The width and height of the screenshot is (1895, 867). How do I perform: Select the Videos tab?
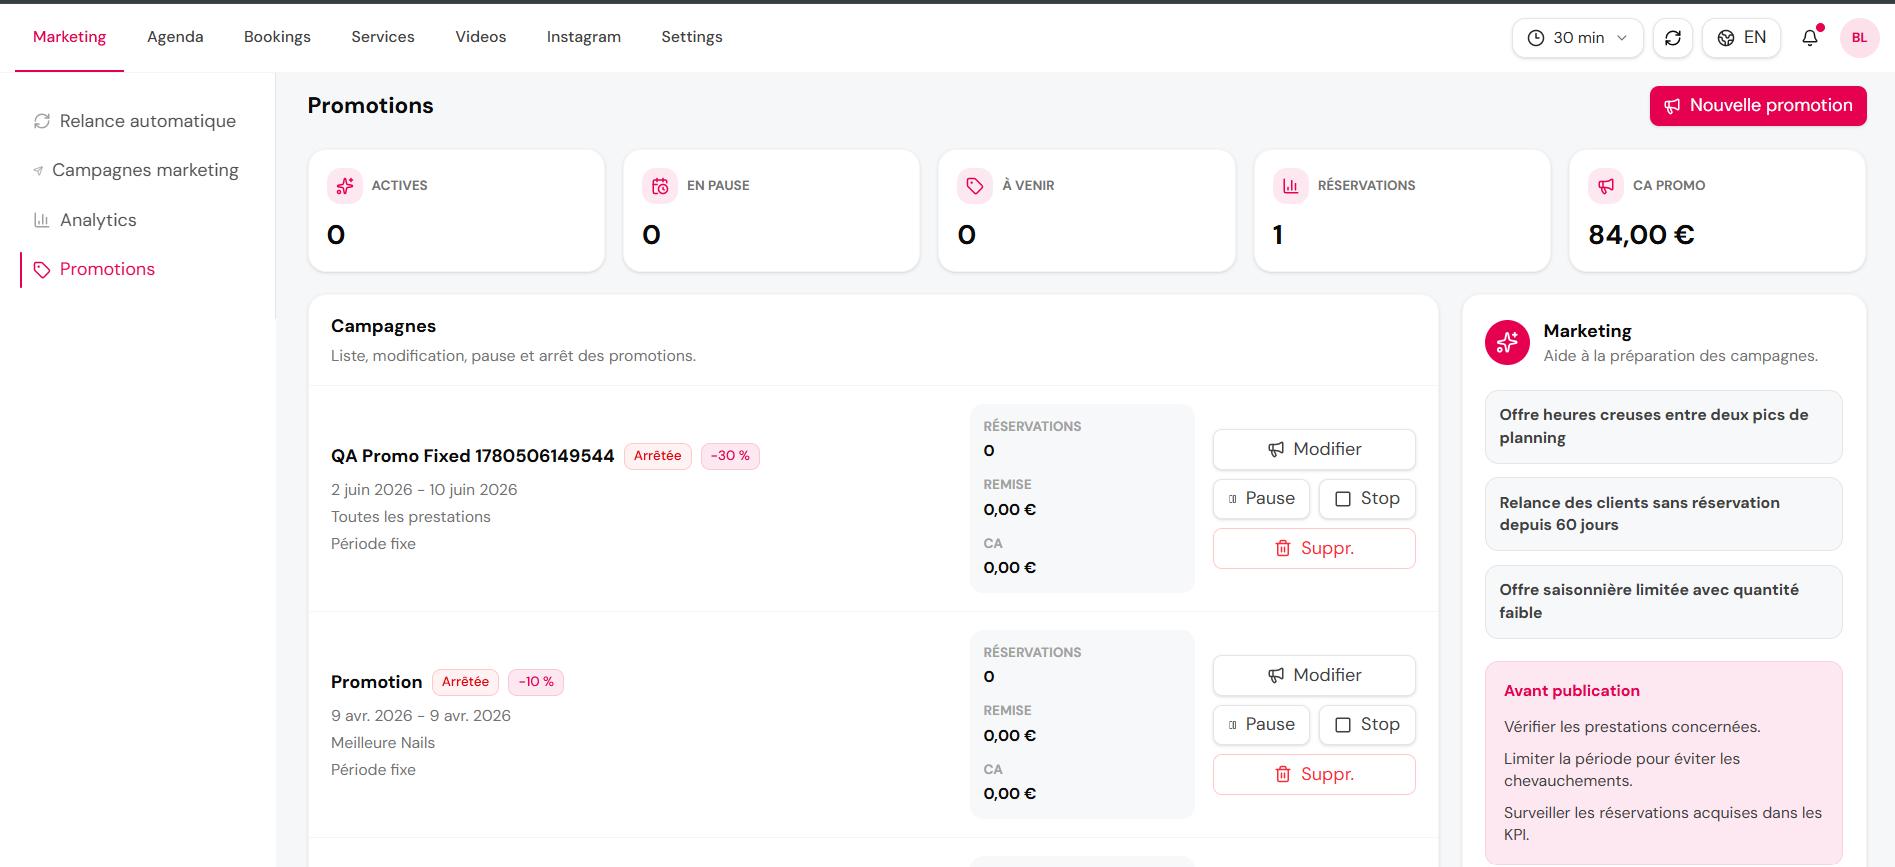(x=481, y=37)
